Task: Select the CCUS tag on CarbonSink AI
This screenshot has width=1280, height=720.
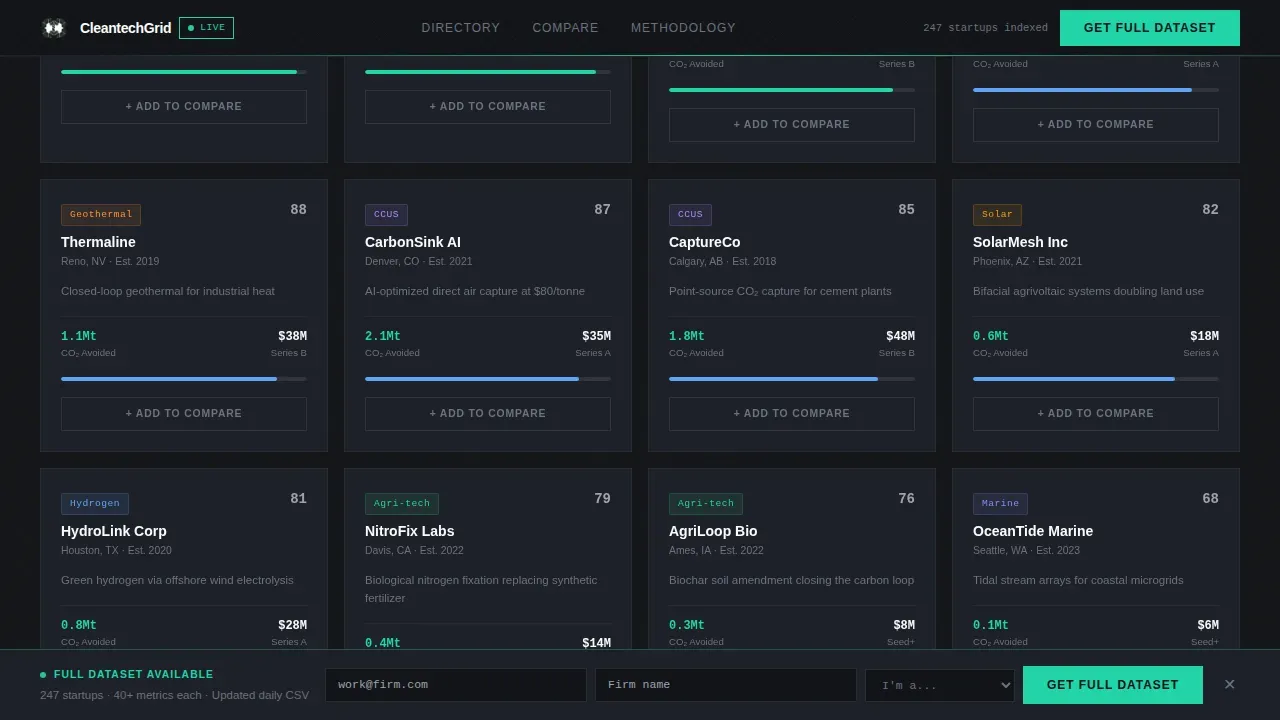Action: tap(386, 215)
